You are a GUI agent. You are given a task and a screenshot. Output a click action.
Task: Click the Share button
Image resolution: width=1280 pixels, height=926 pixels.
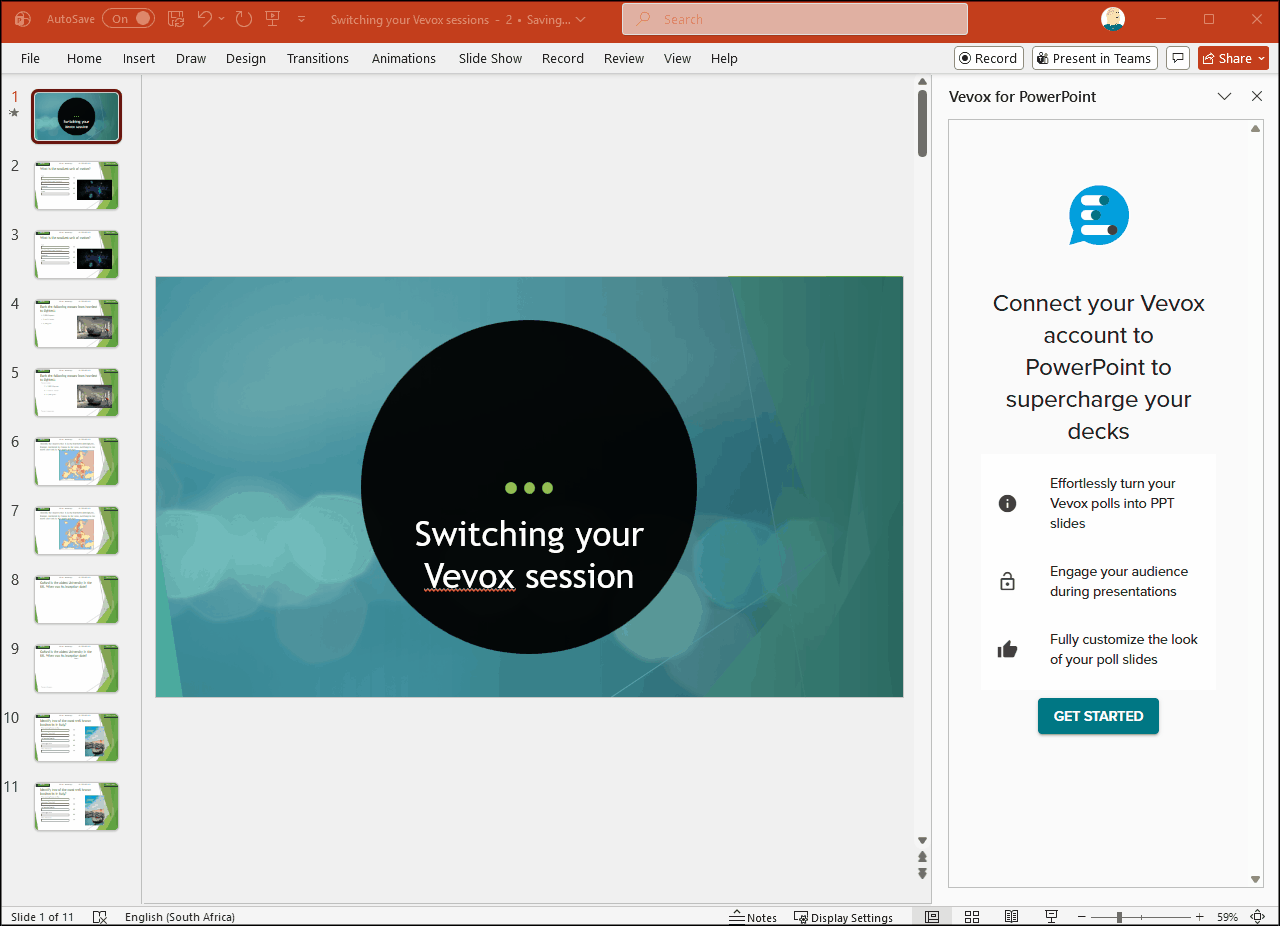(x=1233, y=58)
